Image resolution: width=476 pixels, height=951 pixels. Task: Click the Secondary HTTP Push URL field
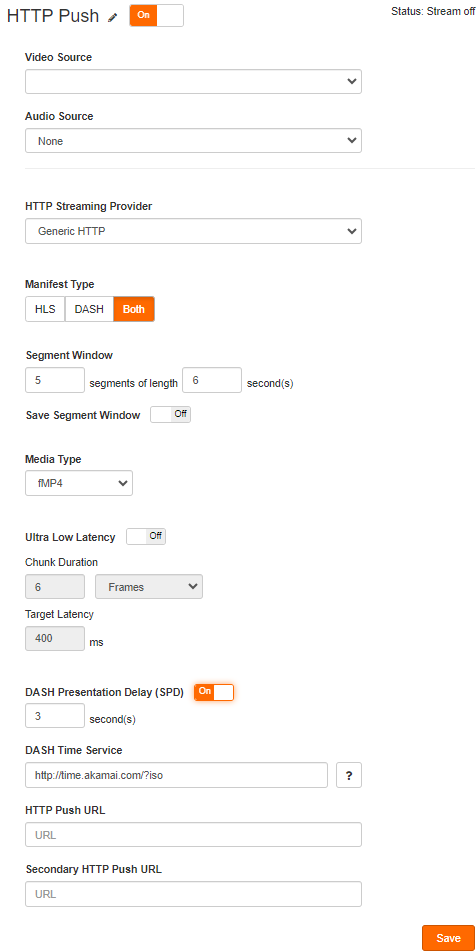tap(193, 894)
